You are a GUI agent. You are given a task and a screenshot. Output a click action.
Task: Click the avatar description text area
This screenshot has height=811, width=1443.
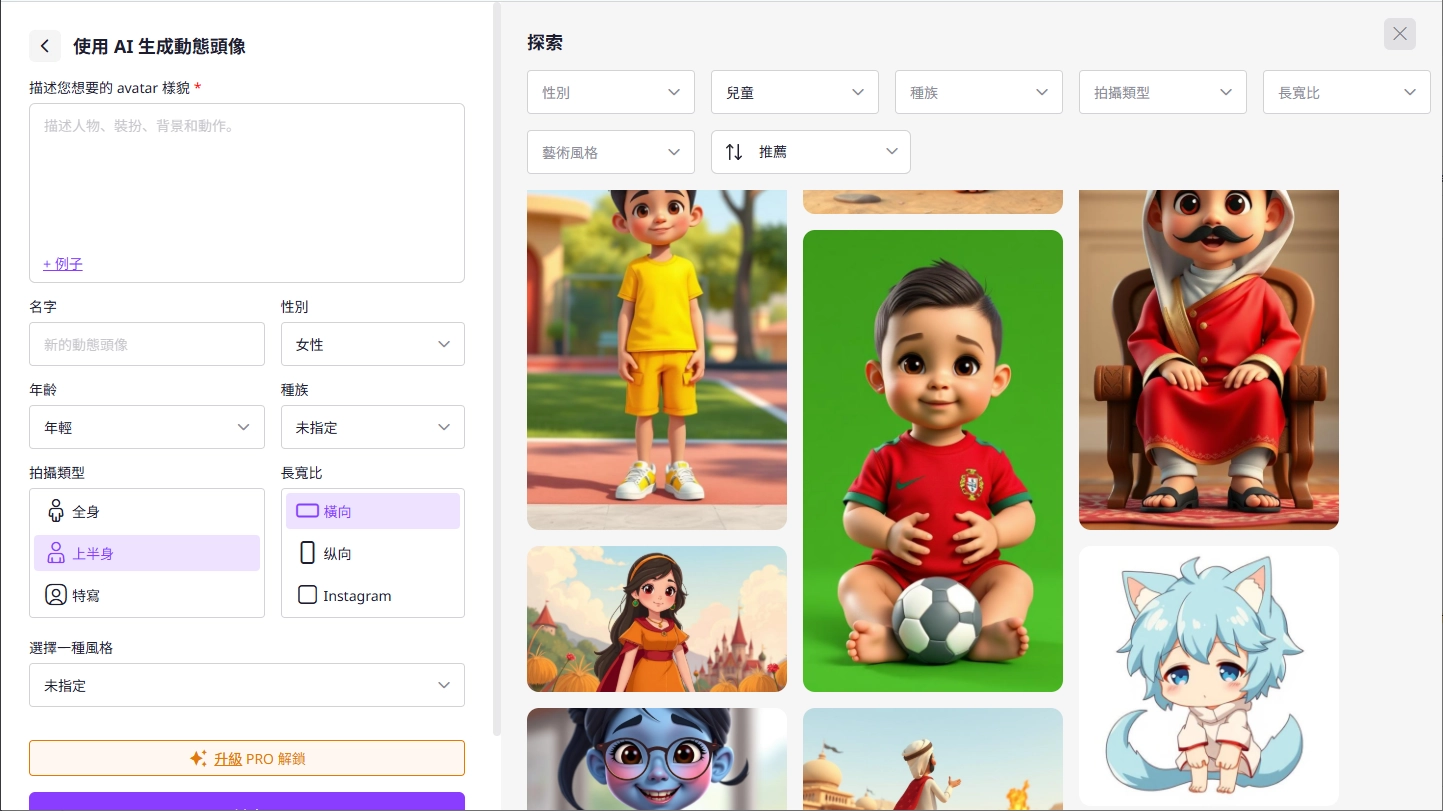[x=247, y=193]
